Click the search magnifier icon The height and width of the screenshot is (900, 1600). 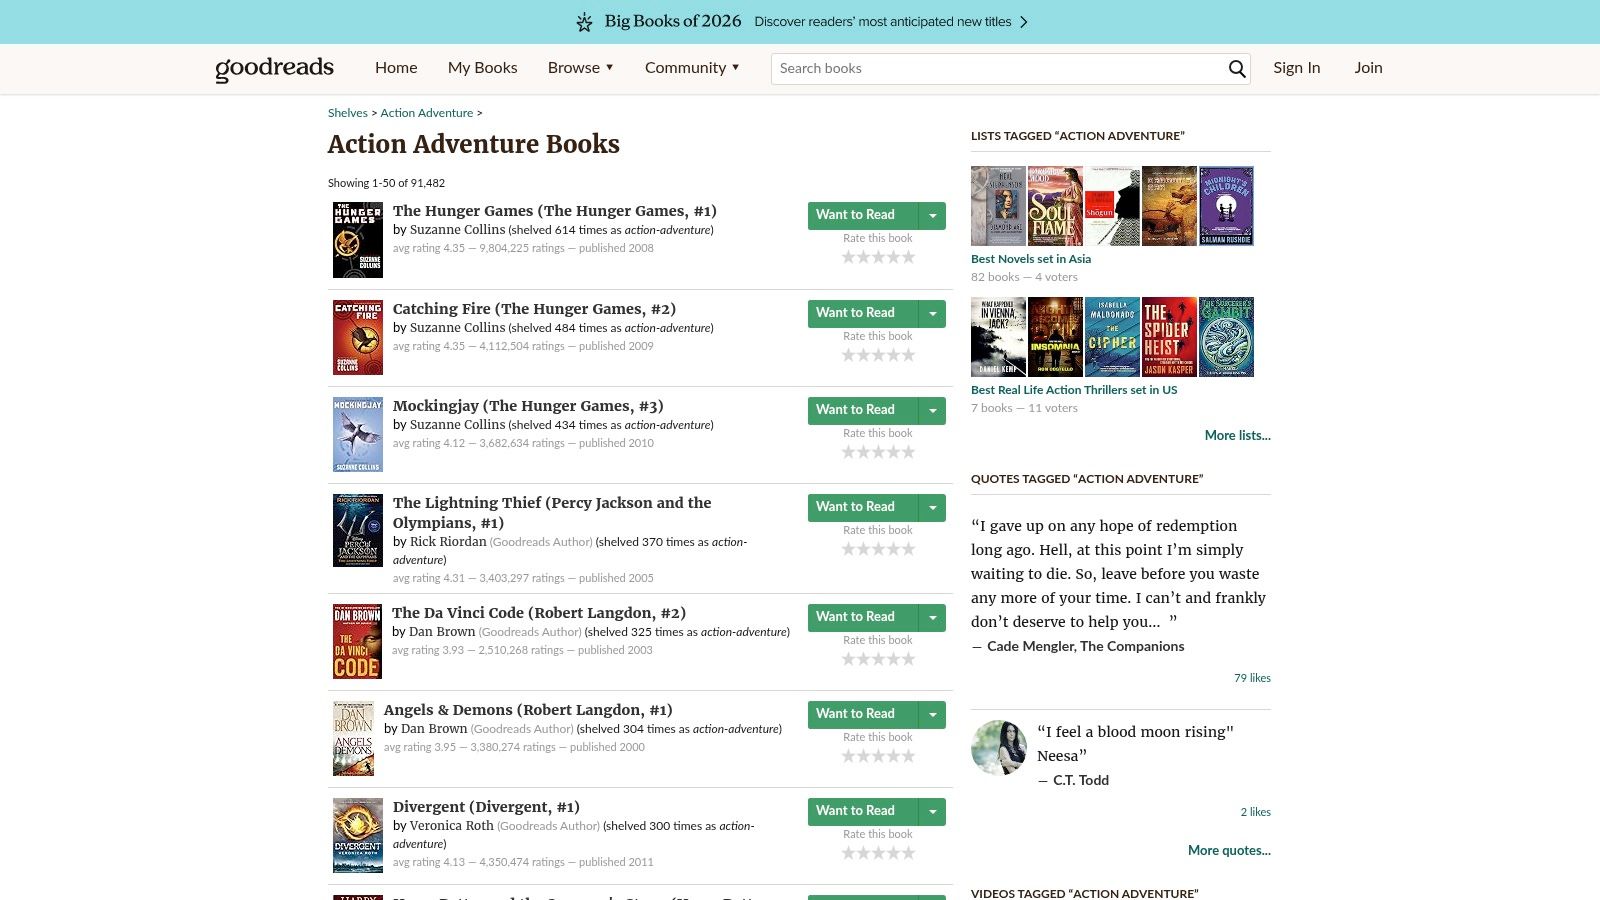pyautogui.click(x=1237, y=69)
